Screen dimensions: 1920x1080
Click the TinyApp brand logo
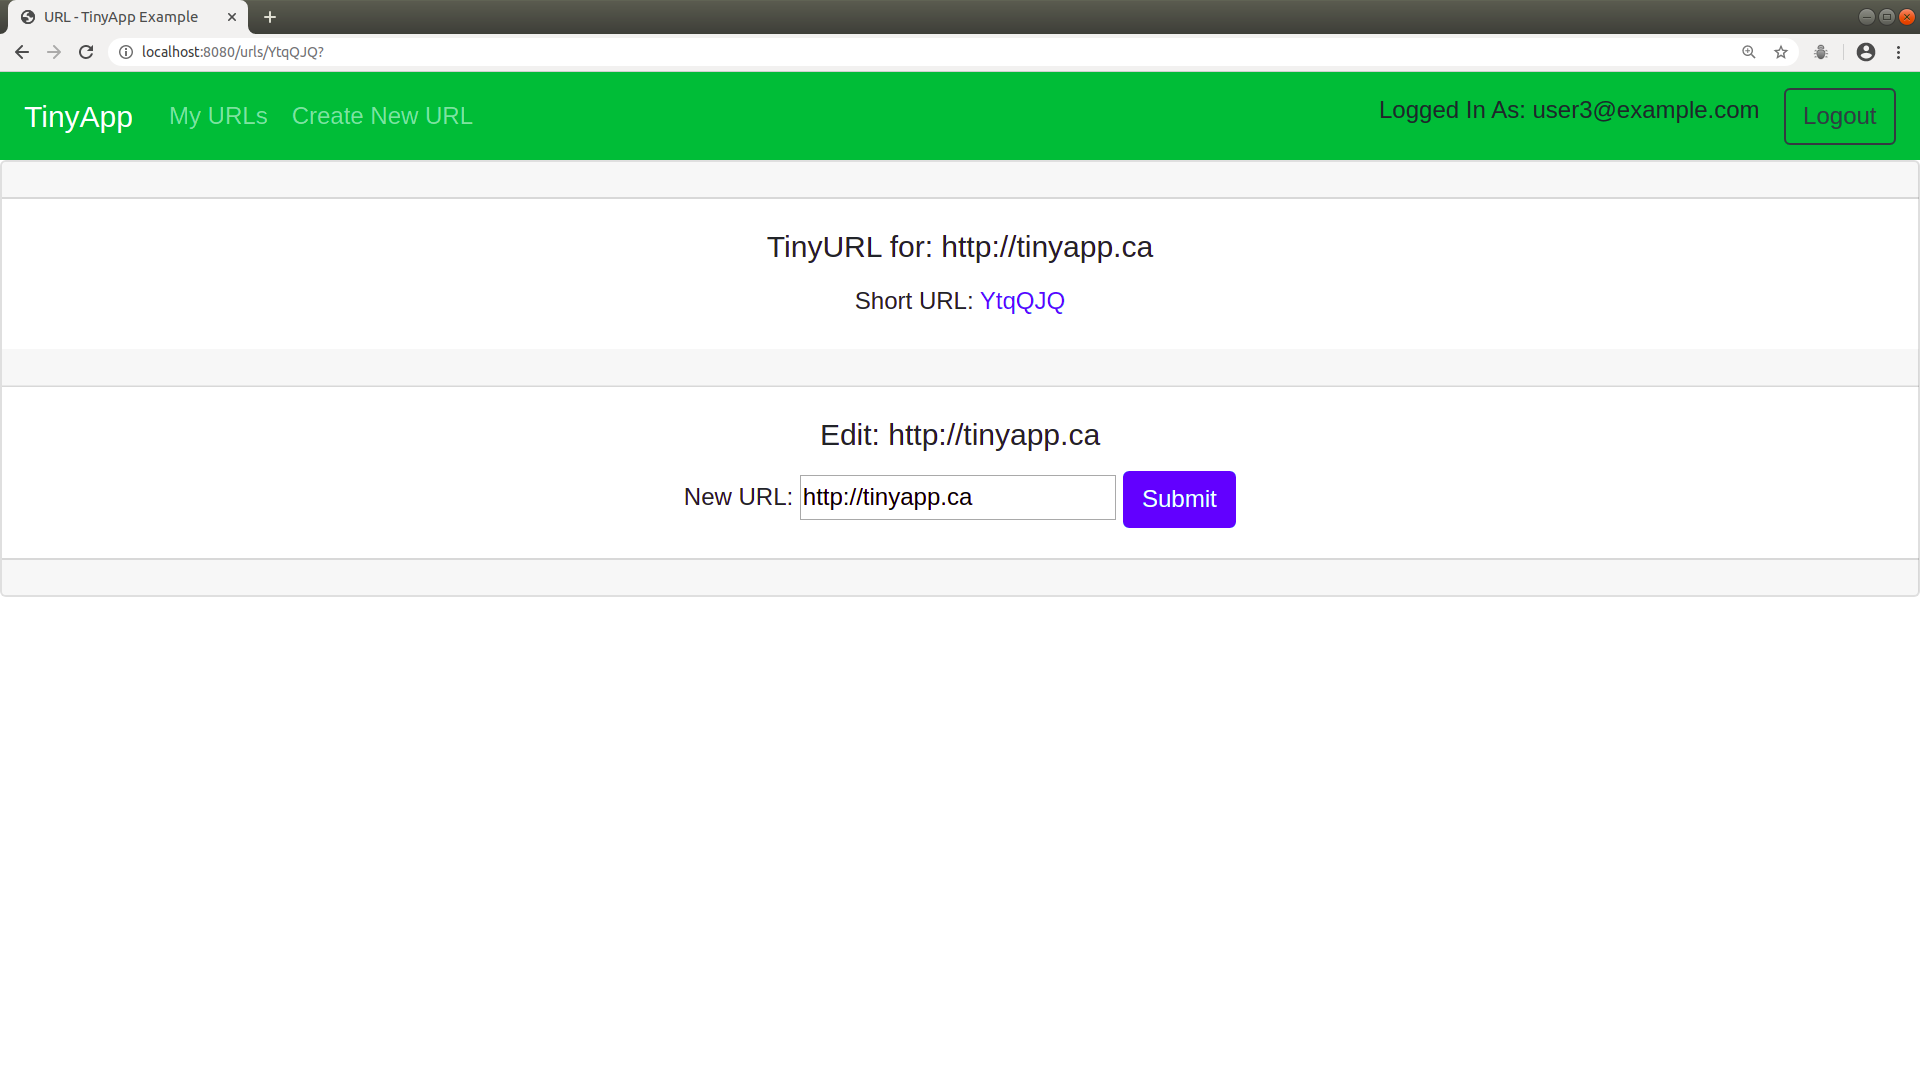pos(78,117)
